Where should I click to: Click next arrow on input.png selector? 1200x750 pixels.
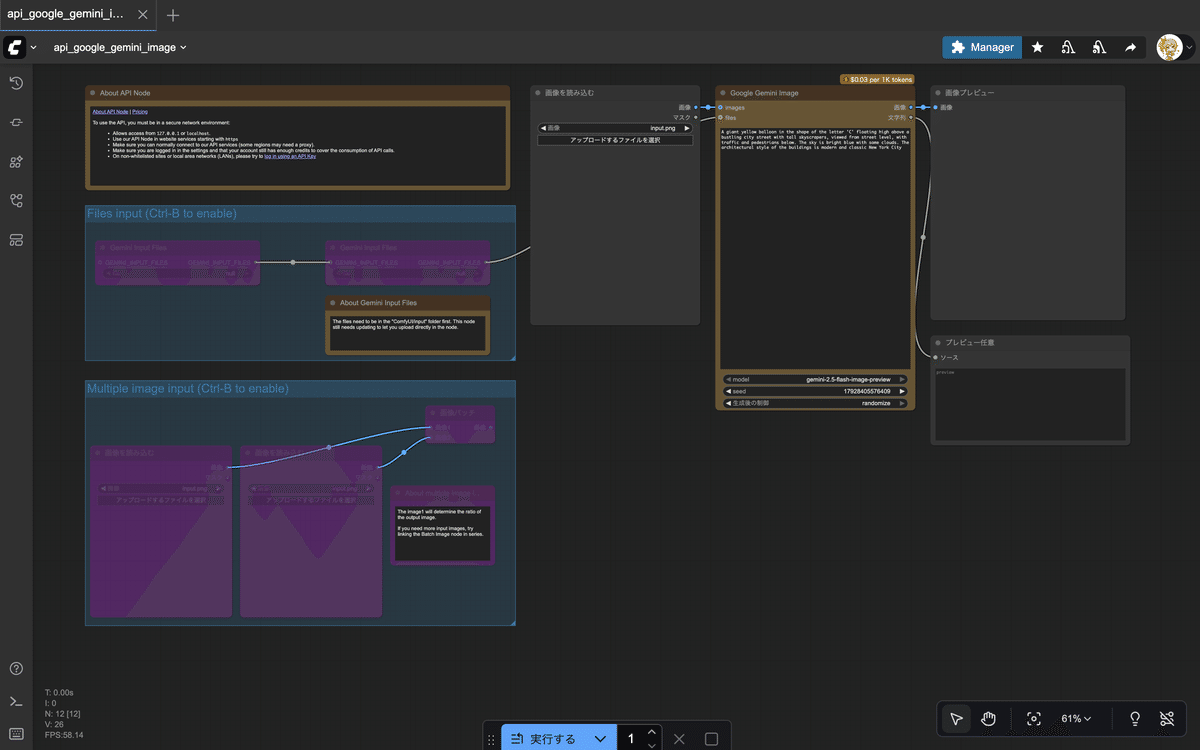686,128
